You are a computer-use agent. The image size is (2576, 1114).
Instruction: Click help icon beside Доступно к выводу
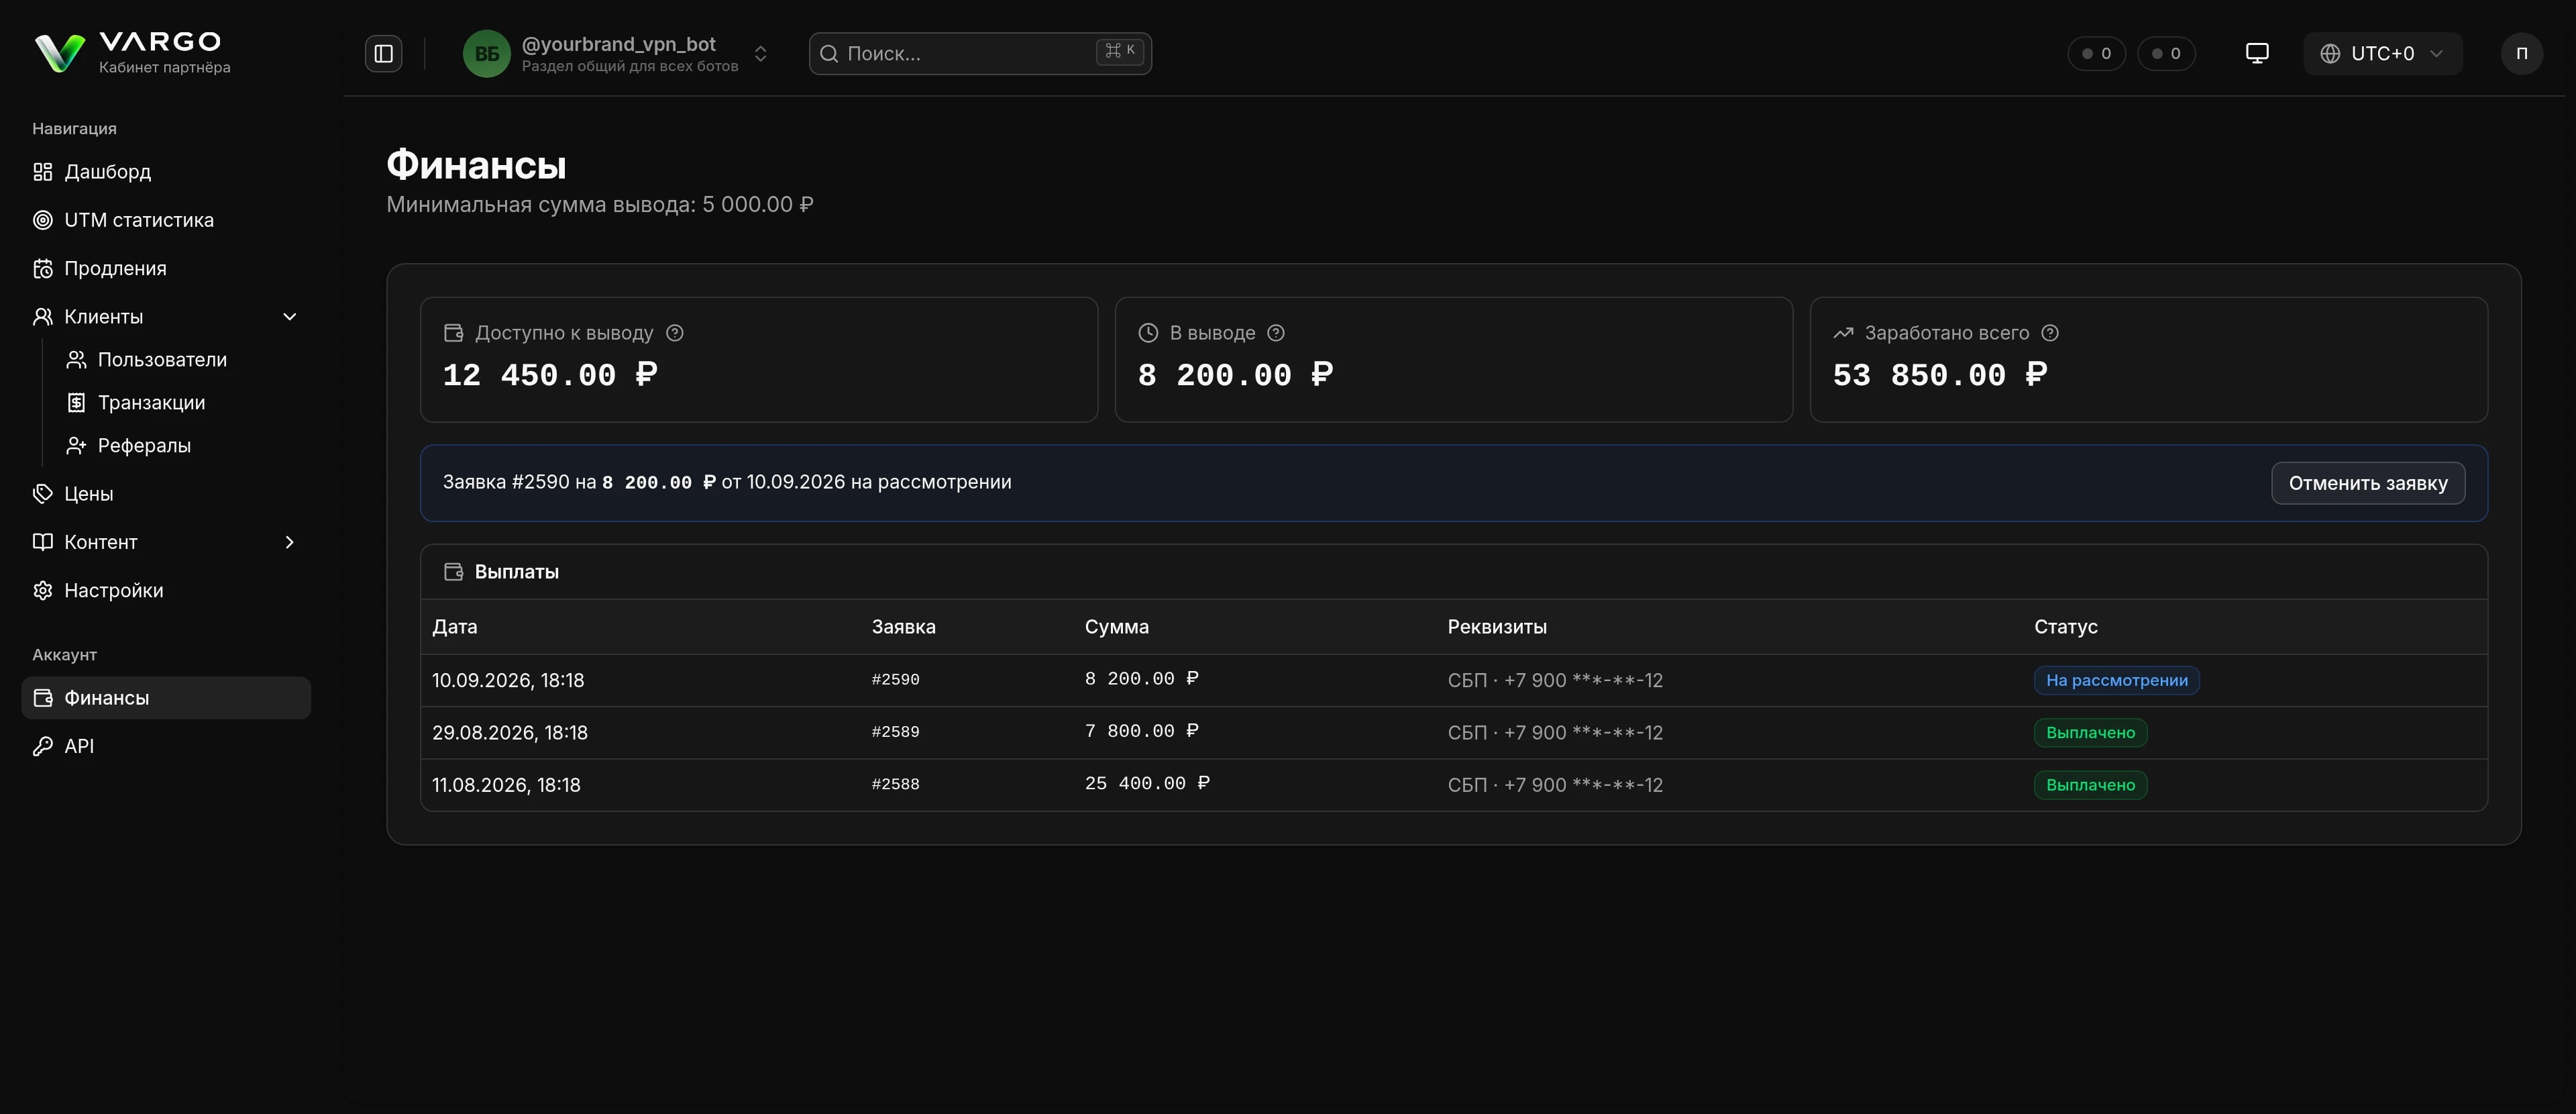675,333
